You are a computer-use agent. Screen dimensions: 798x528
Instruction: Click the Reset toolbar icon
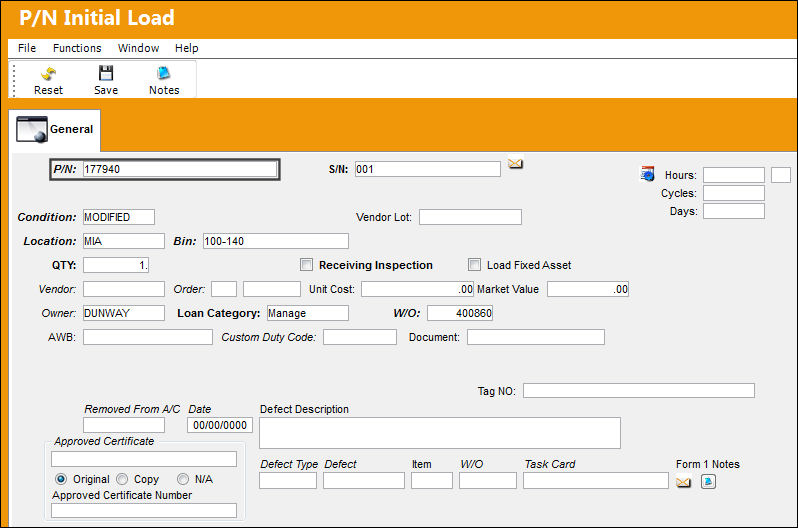(x=48, y=74)
